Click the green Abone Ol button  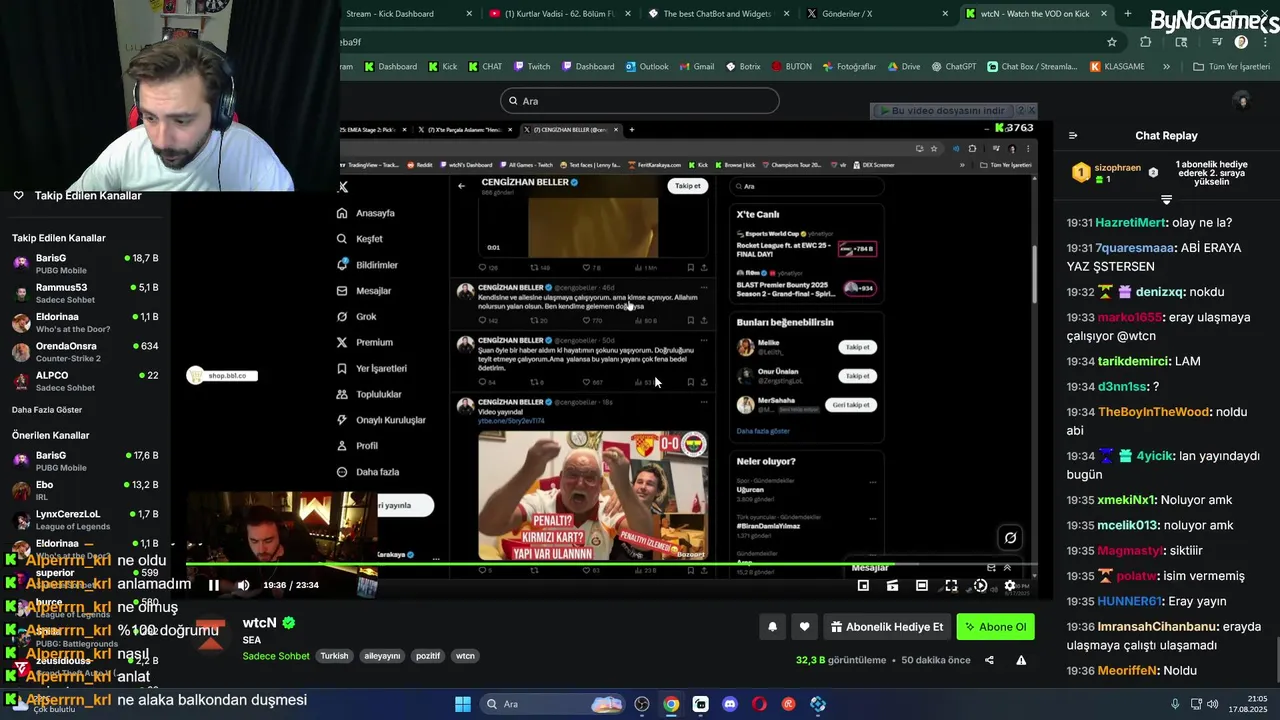995,627
